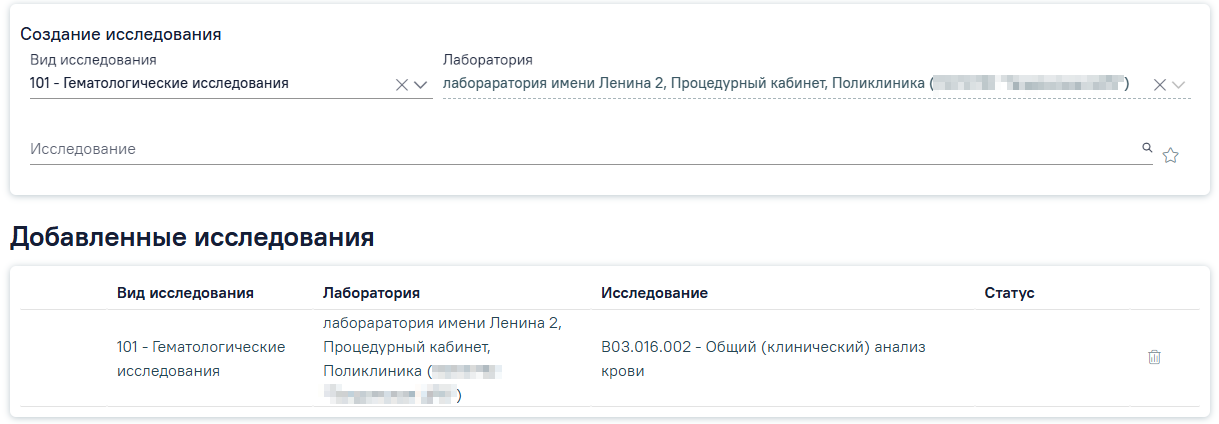The image size is (1219, 424).
Task: Clear the selected Вид исследования value
Action: [402, 85]
